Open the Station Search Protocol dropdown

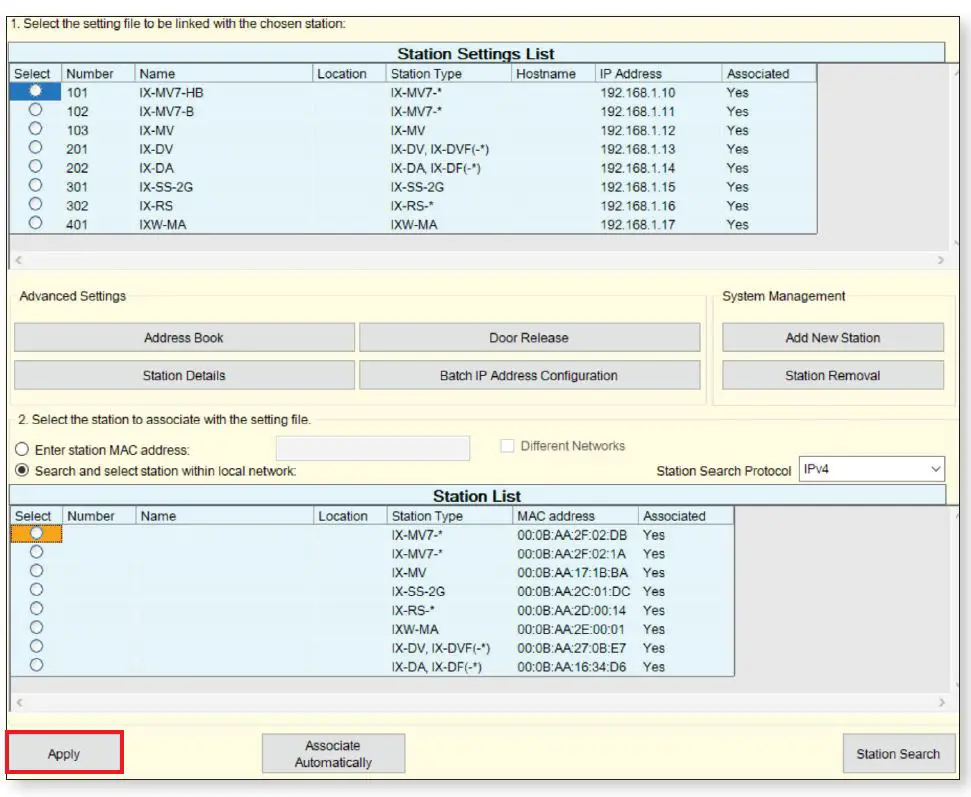(x=871, y=468)
